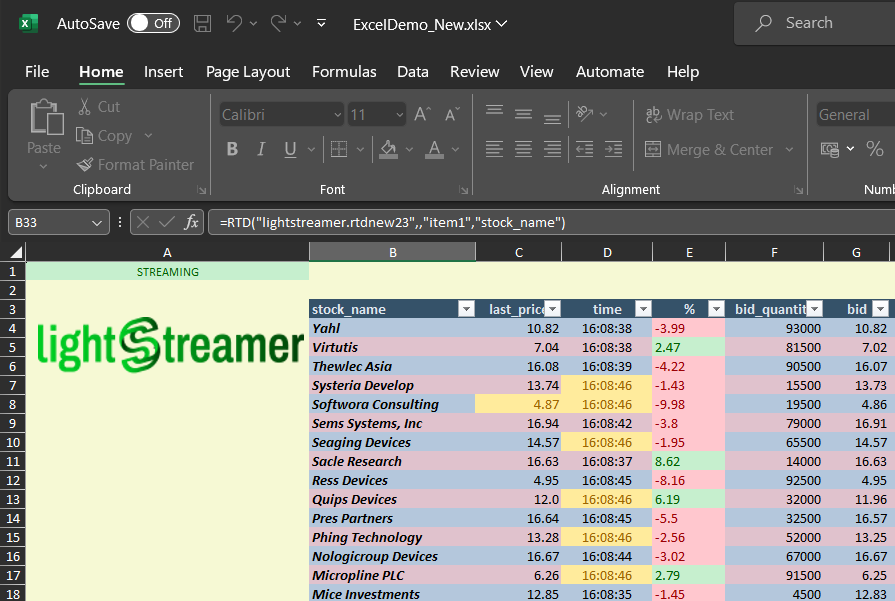This screenshot has height=601, width=895.
Task: Click the Font Color letter A
Action: [434, 149]
